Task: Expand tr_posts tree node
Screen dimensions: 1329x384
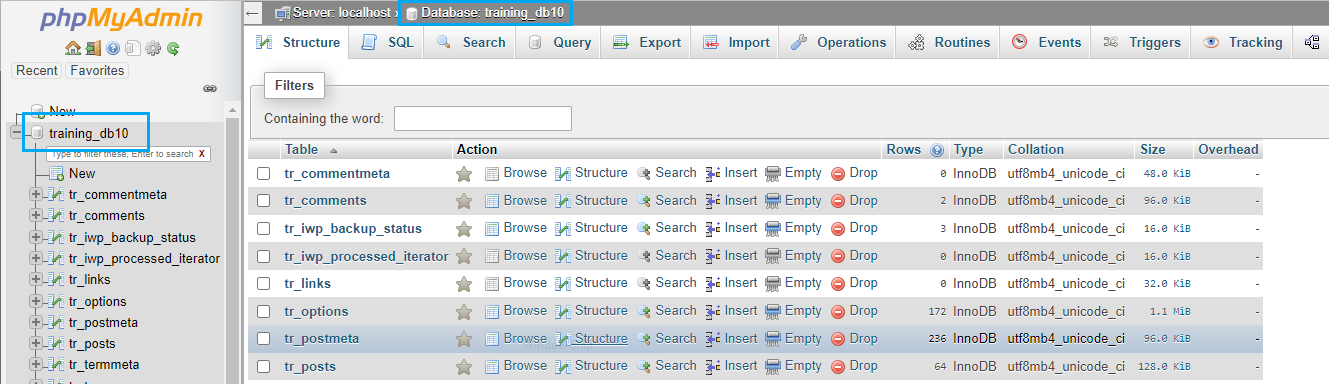Action: [36, 343]
